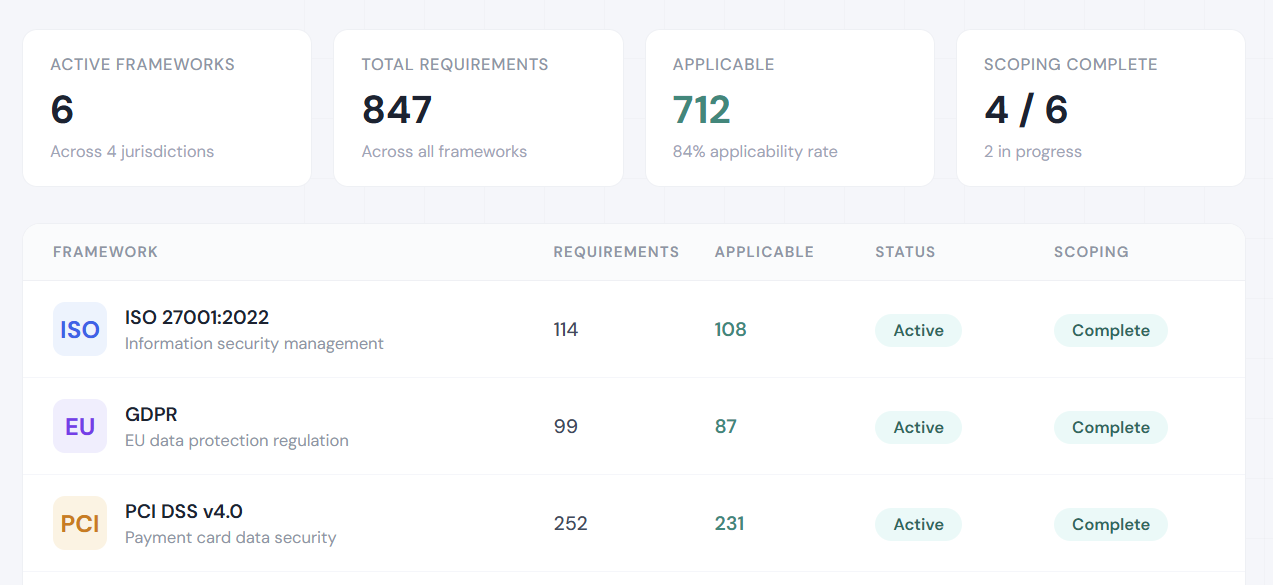Click the Active status pill for PCI DSS v4.0
Image resolution: width=1273 pixels, height=585 pixels.
918,524
